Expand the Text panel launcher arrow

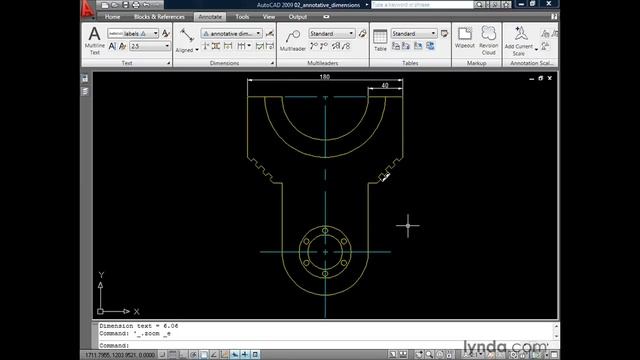click(168, 63)
